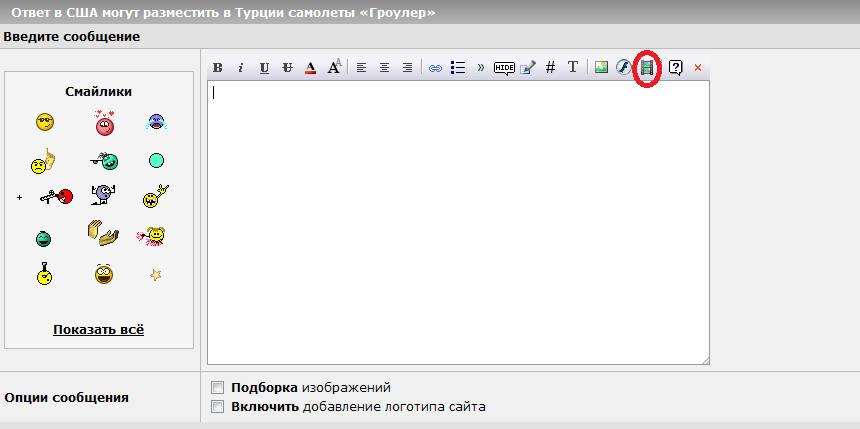Viewport: 860px width, 429px height.
Task: Insert an image into the message
Action: point(601,67)
